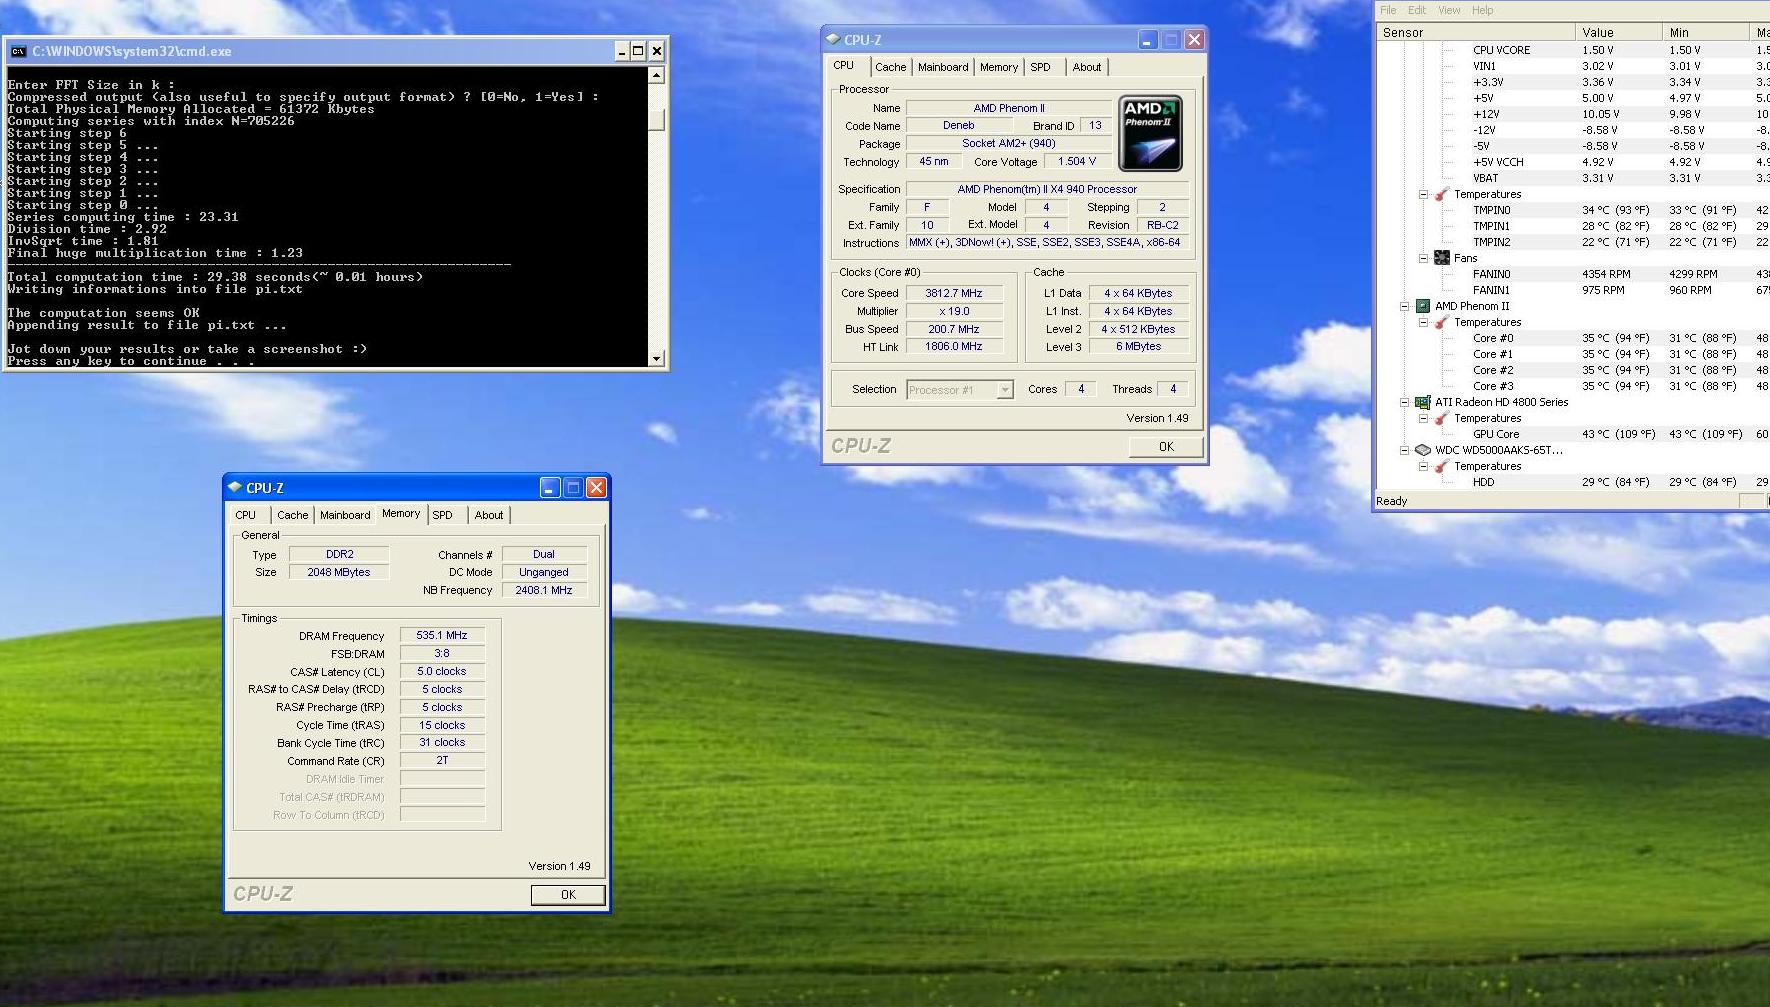
Task: Open SPD tab in processor CPU-Z window
Action: tap(1040, 67)
